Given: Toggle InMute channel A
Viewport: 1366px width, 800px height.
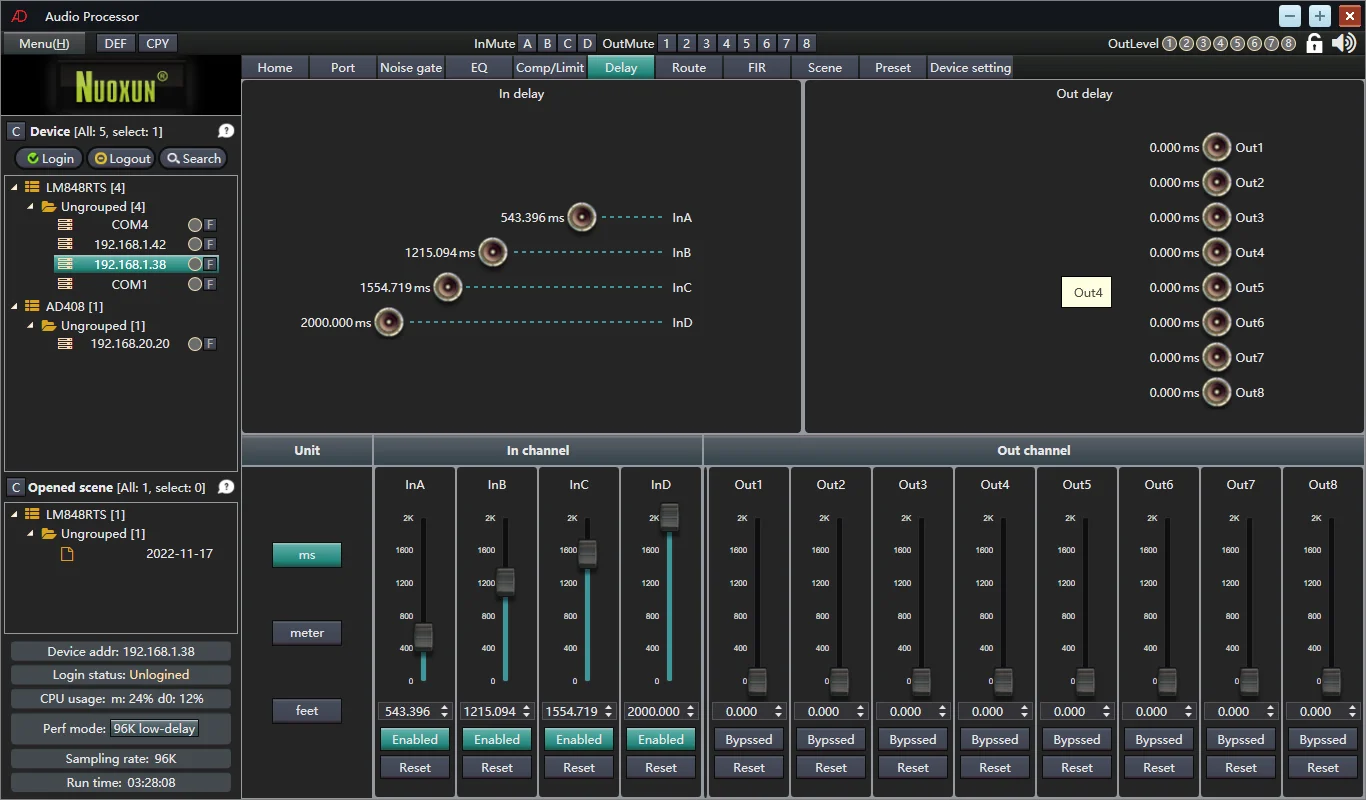Looking at the screenshot, I should pyautogui.click(x=527, y=43).
